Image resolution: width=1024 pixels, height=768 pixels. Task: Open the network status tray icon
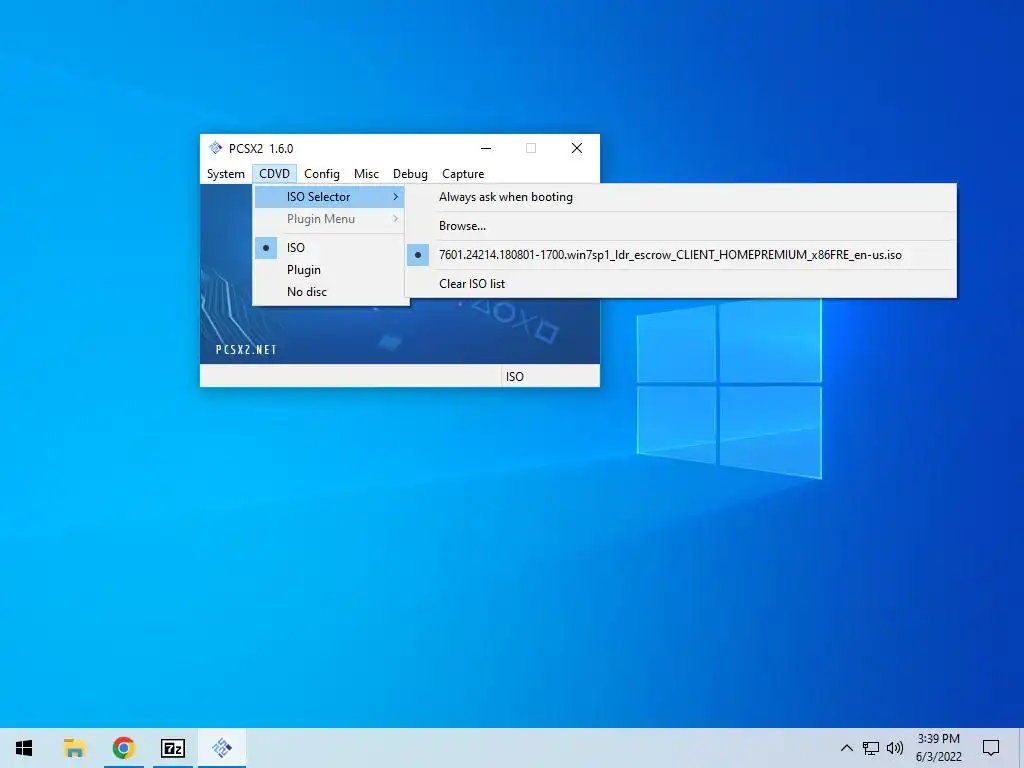tap(871, 748)
